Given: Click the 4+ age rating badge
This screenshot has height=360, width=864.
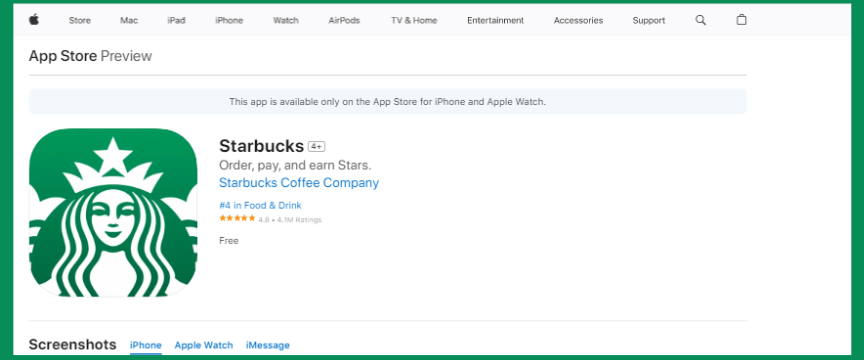Looking at the screenshot, I should 316,147.
